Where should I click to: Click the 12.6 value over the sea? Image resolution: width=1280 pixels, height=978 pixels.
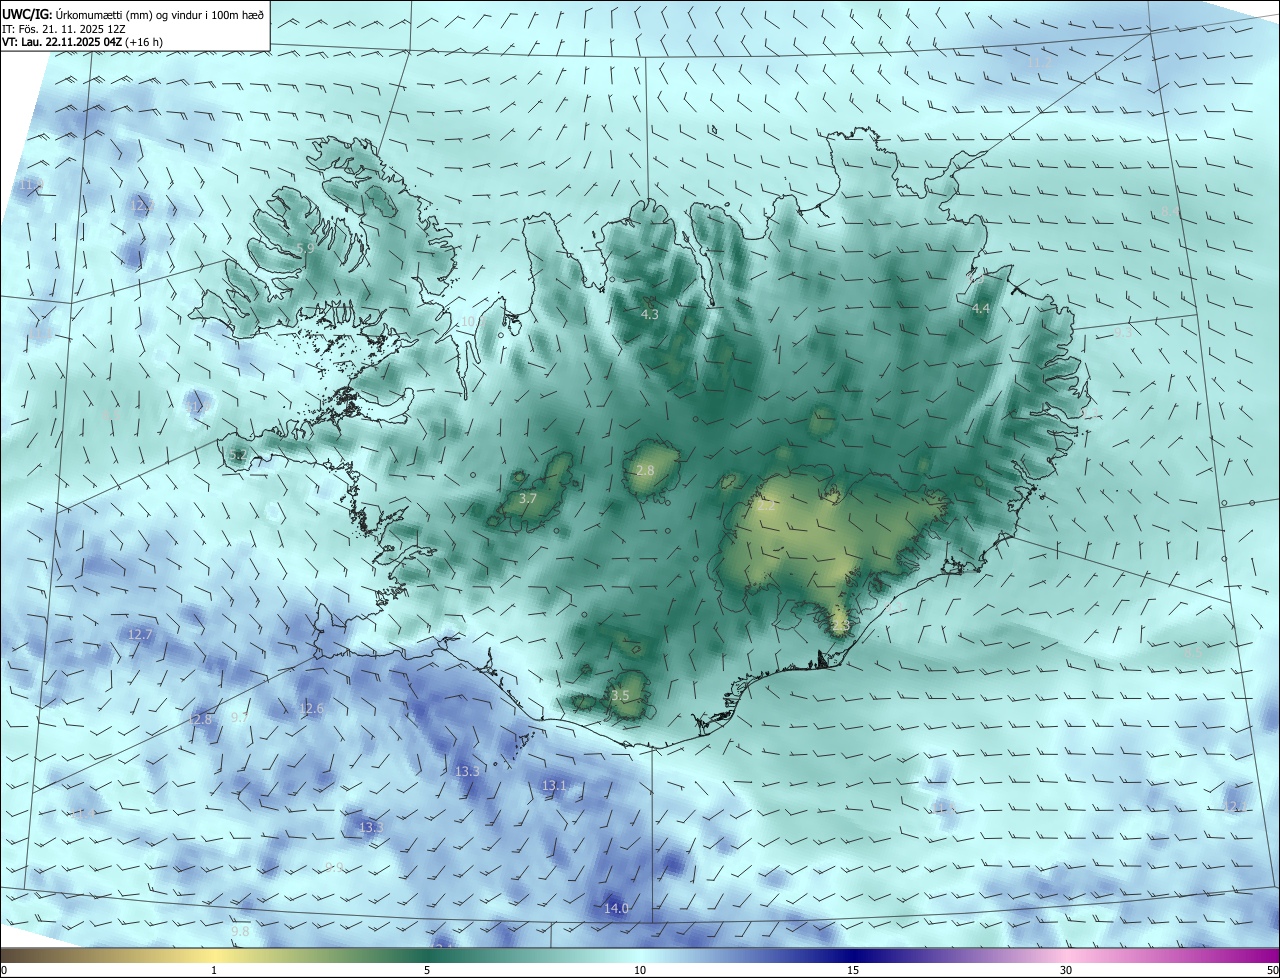click(312, 708)
